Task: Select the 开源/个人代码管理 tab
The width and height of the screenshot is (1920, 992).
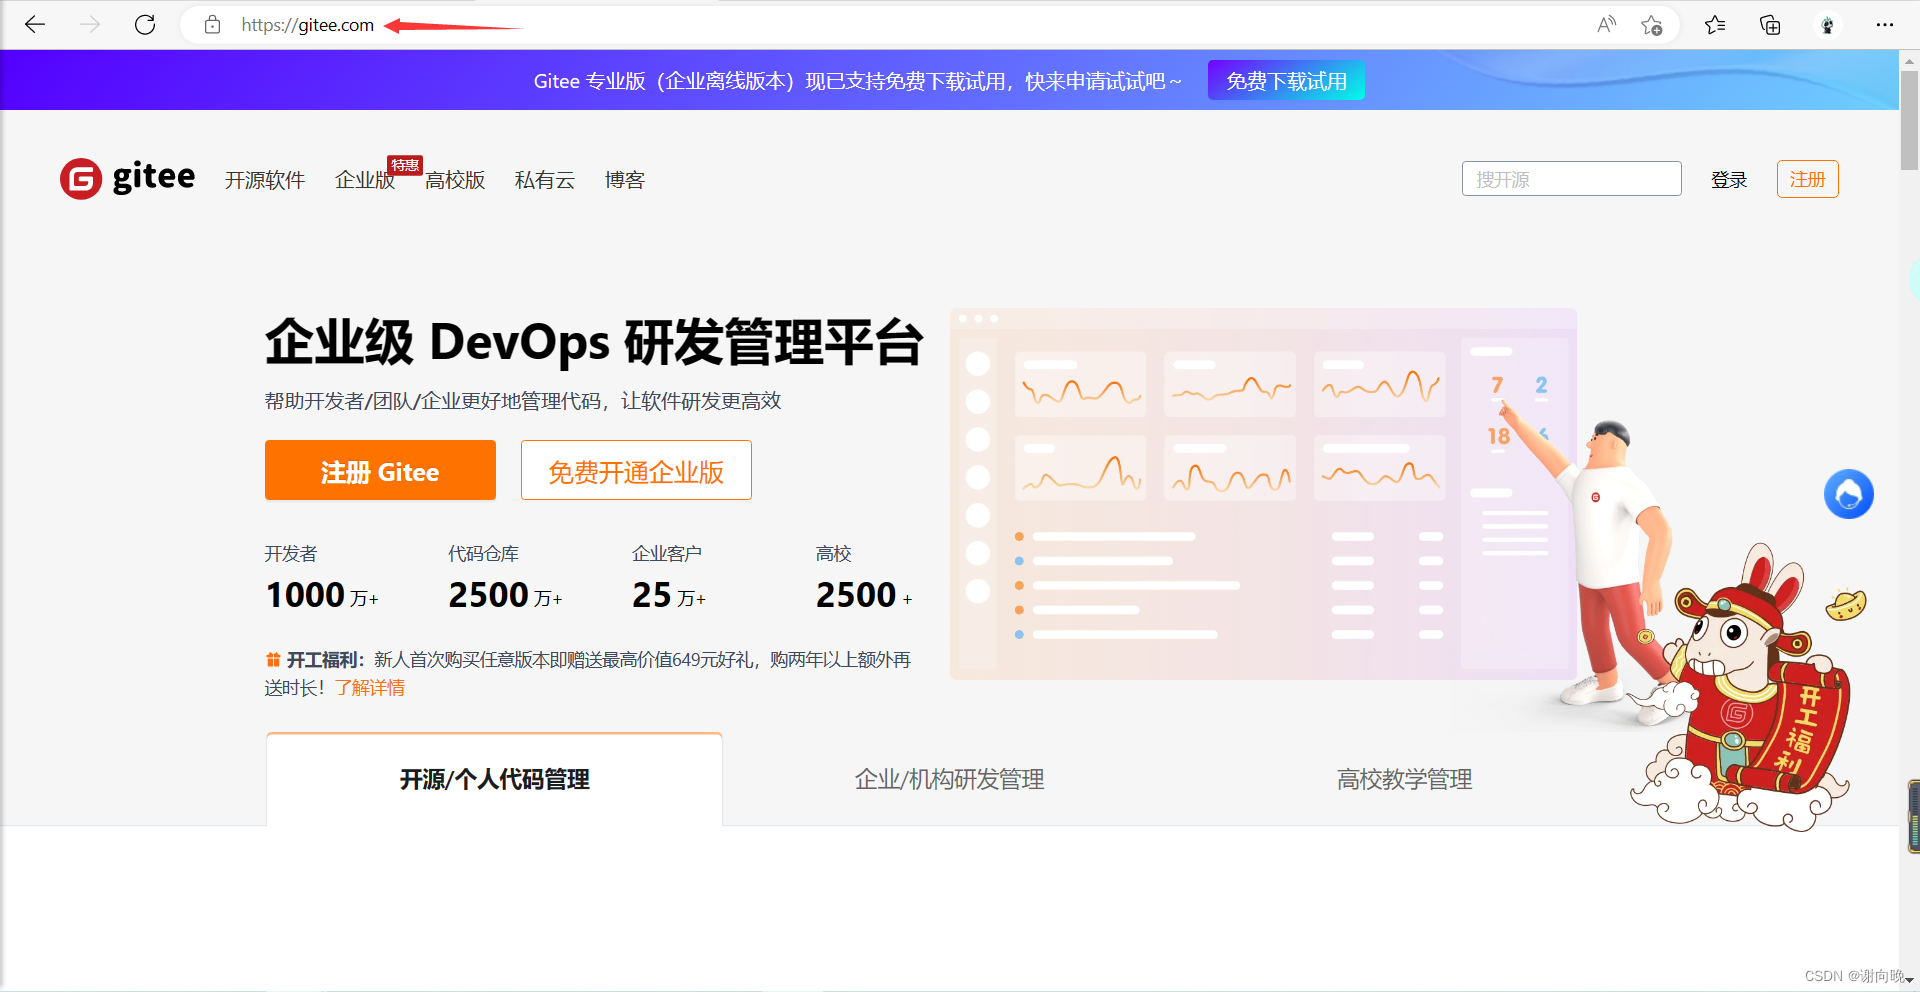Action: tap(494, 779)
